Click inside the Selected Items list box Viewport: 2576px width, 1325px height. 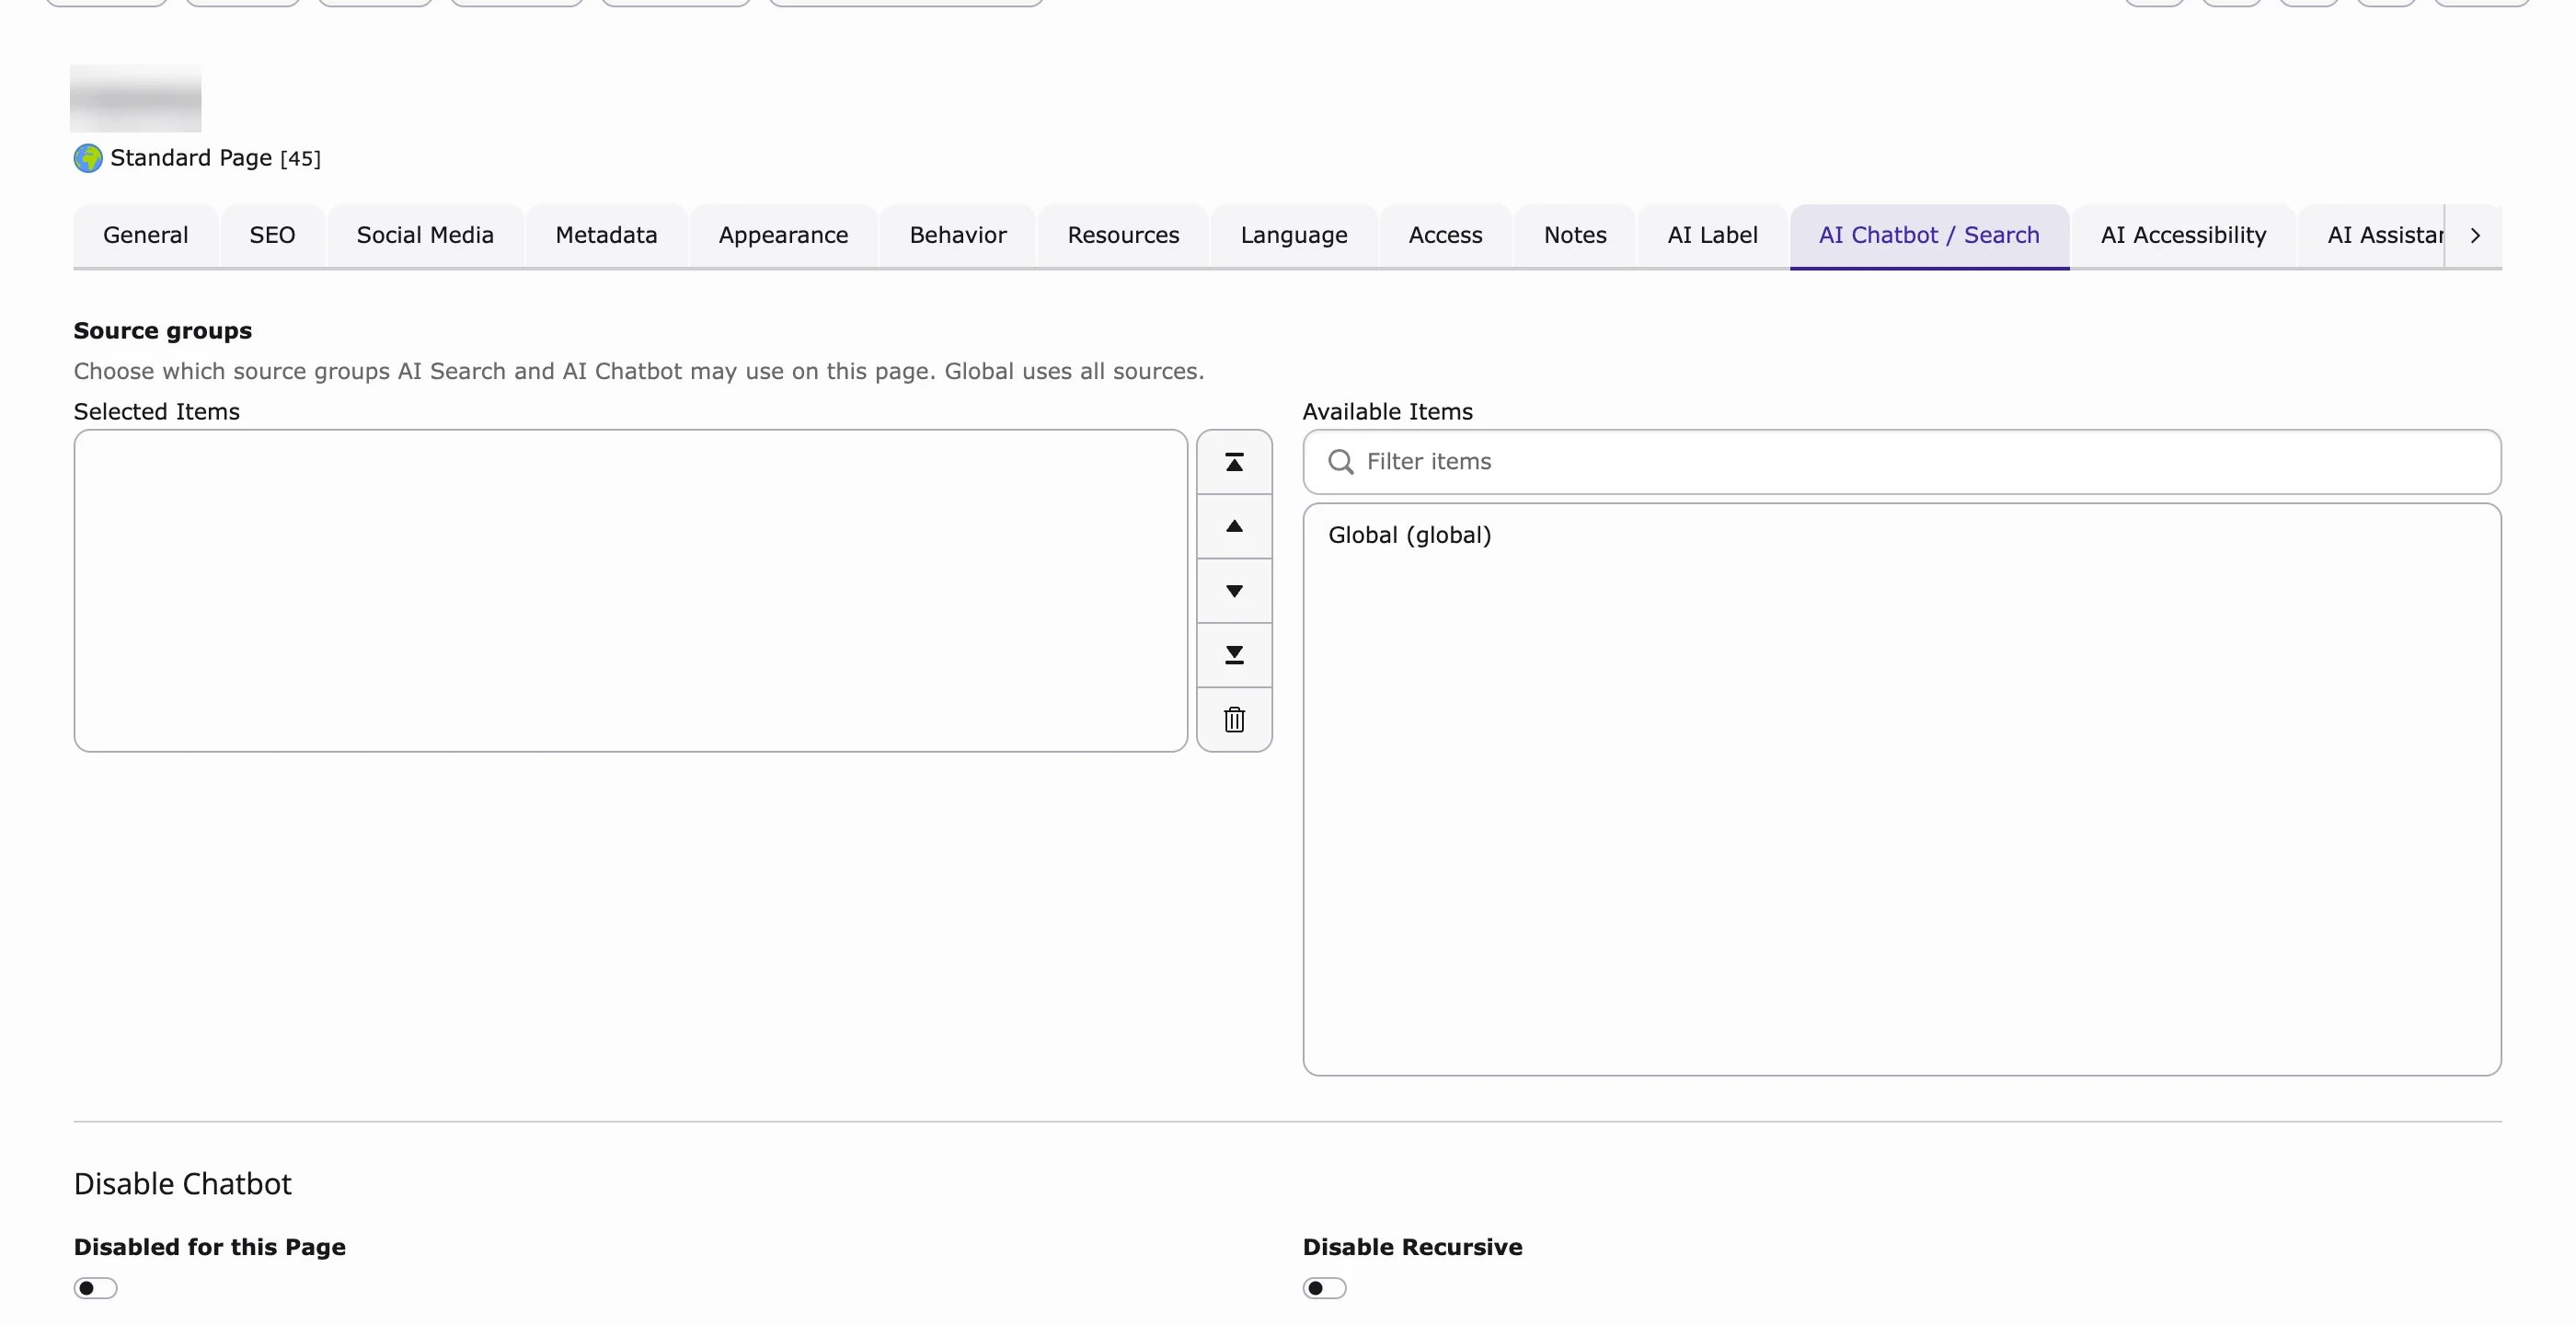coord(631,591)
